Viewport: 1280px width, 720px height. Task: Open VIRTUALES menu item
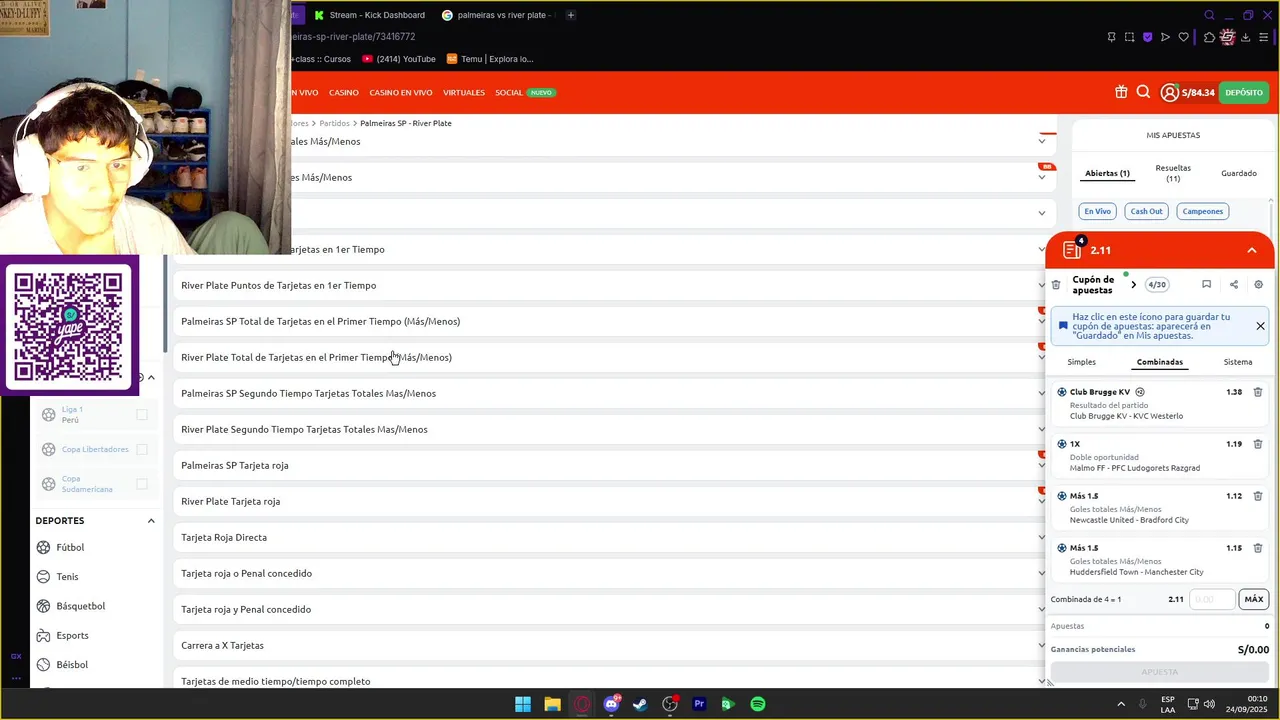pos(464,92)
